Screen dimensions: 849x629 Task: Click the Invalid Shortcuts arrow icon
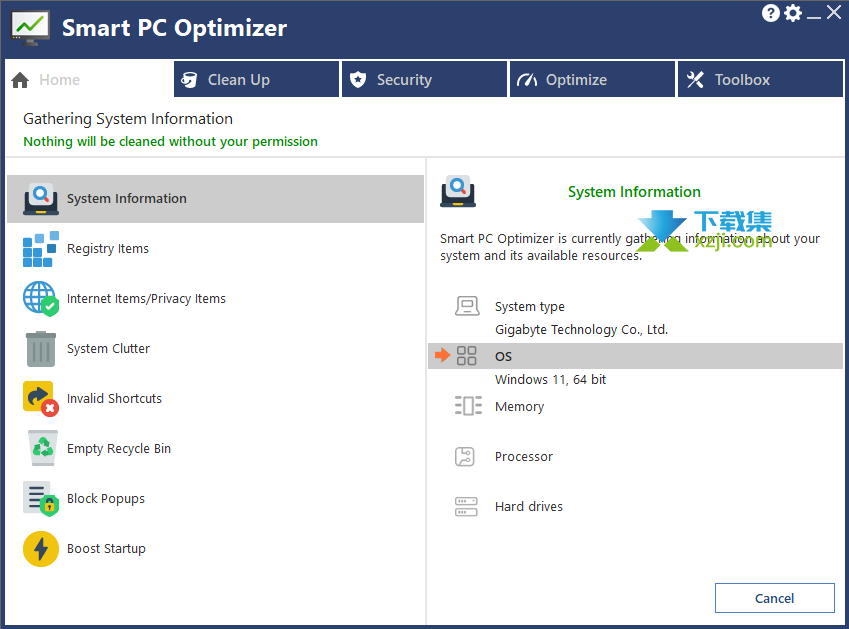41,399
